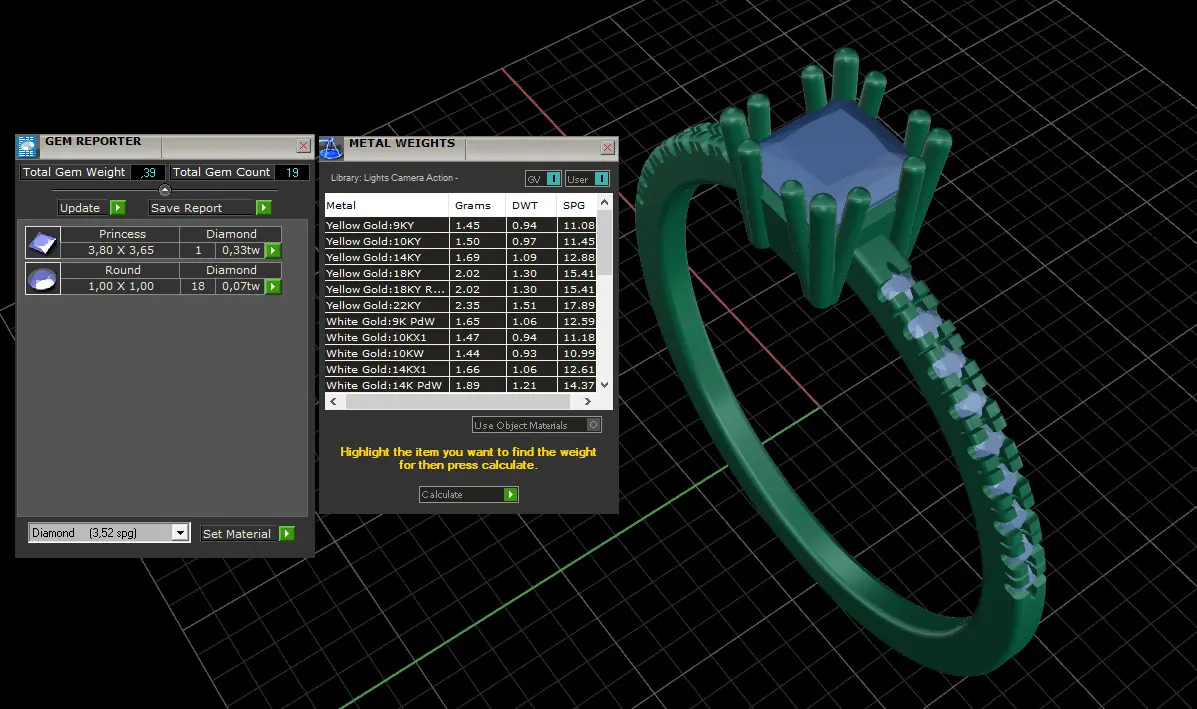Select the Yellow Gold:18KY row
1197x709 pixels.
(460, 273)
